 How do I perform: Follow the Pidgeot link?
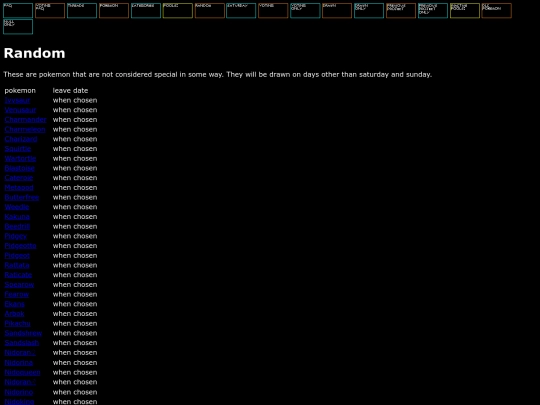pos(17,256)
